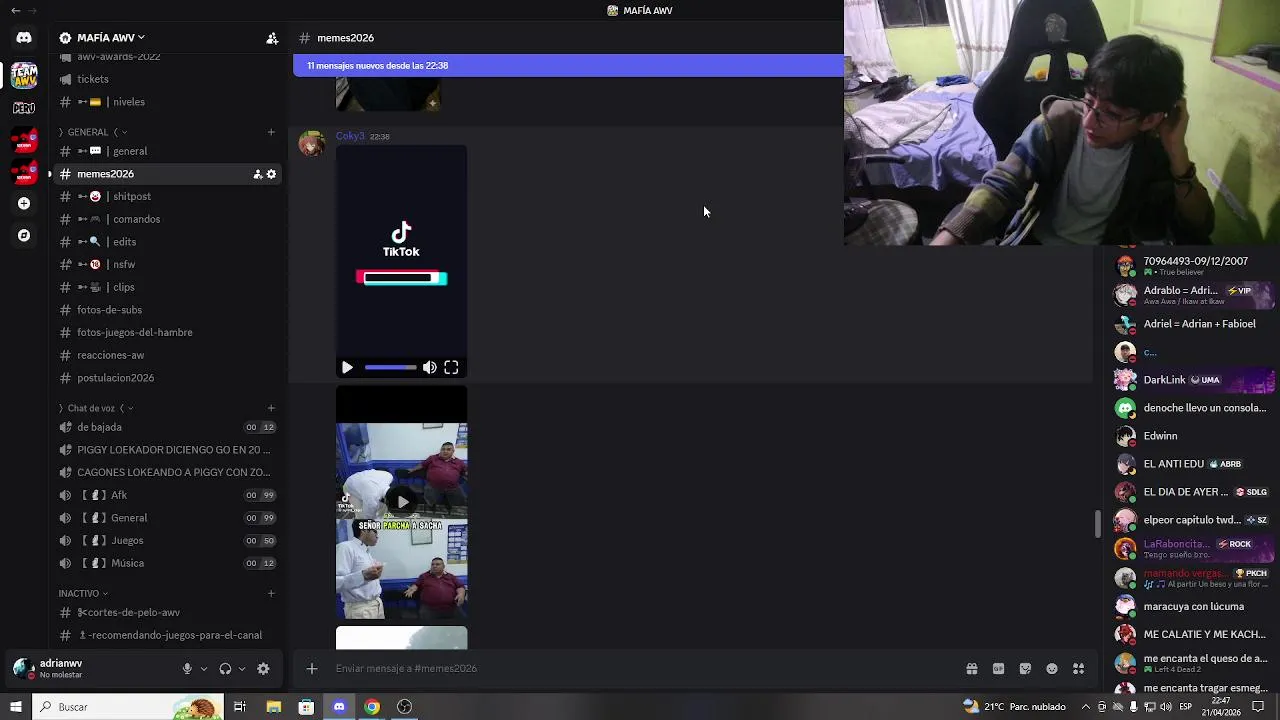1280x720 pixels.
Task: Add a server with plus icon
Action: 24,203
